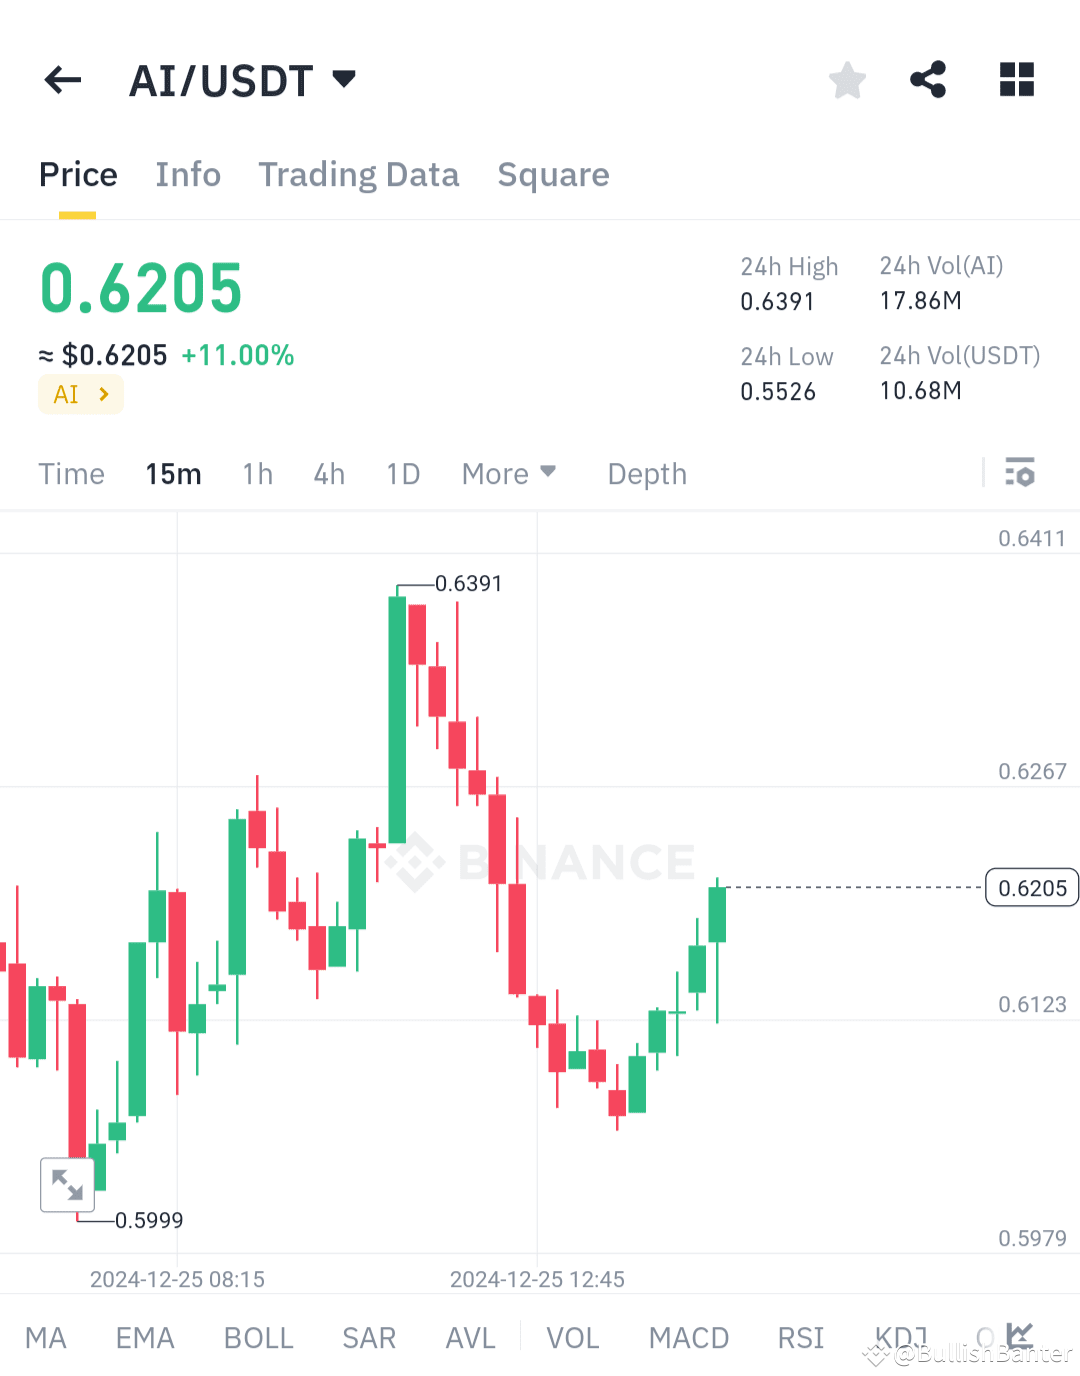Switch to the Square tab
The height and width of the screenshot is (1376, 1080).
point(553,174)
